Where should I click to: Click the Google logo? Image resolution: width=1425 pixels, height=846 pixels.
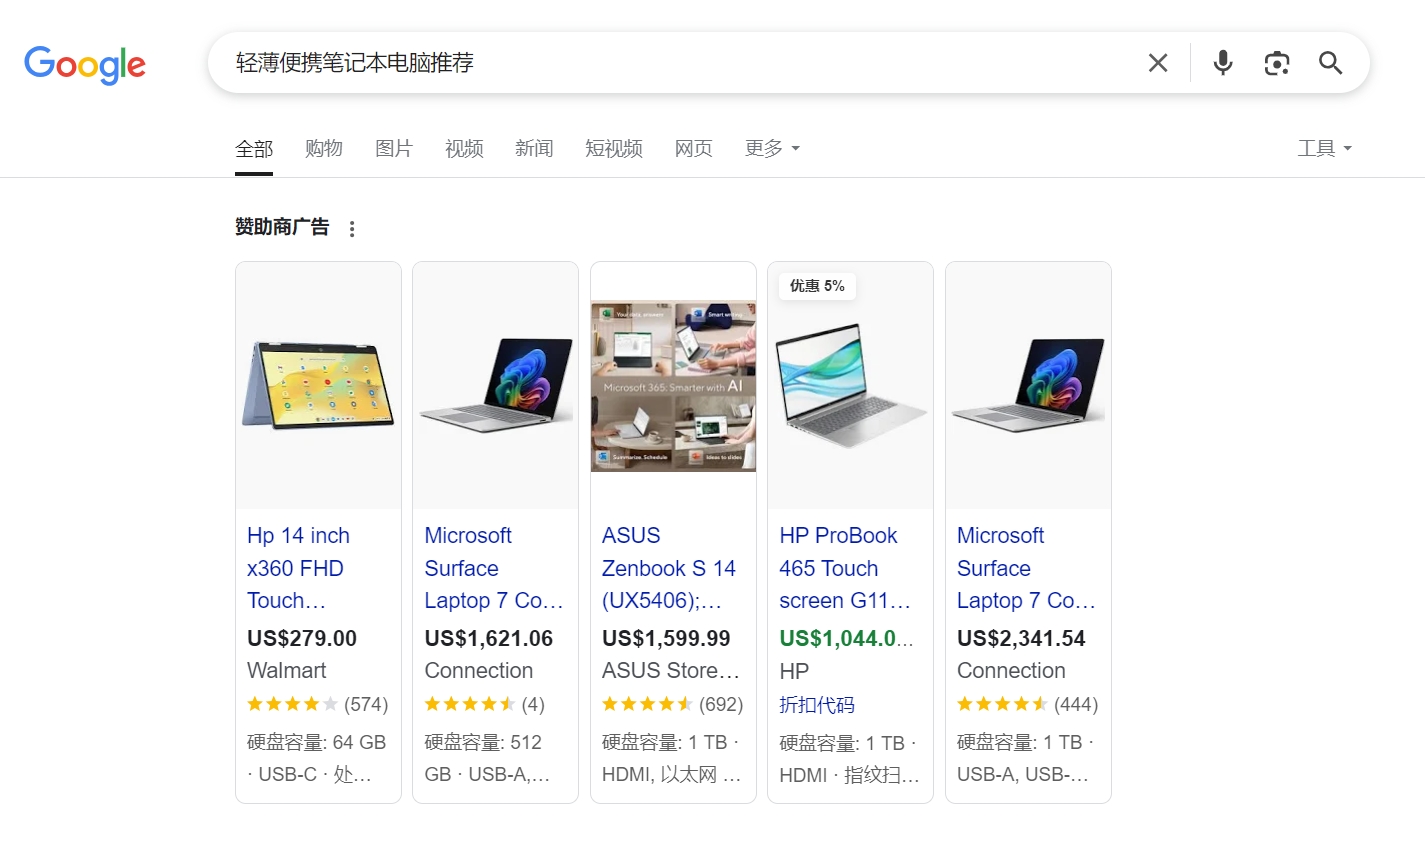tap(85, 65)
